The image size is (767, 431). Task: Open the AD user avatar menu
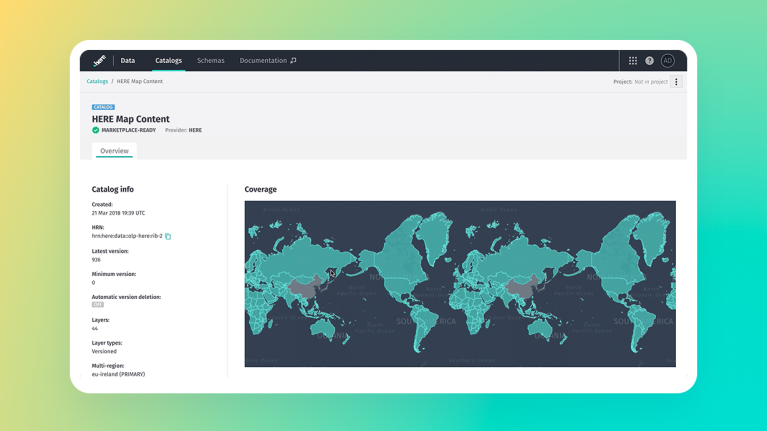668,61
